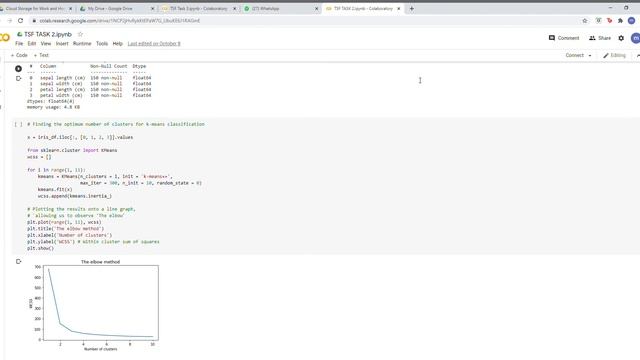Add a new Text cell
The image size is (640, 360).
point(41,55)
